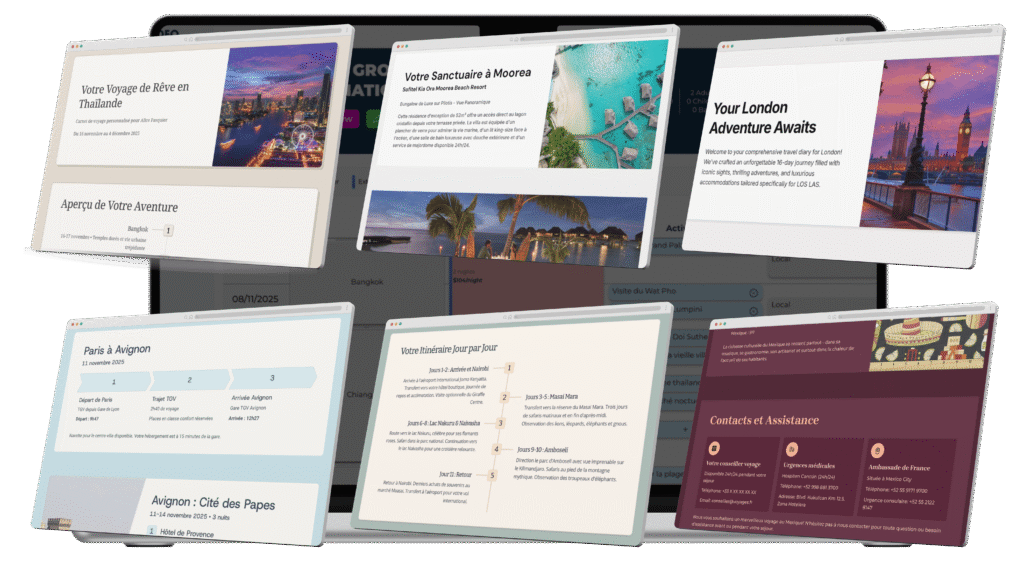
Task: Click timeline marker 1 in the Bangkok overview
Action: [x=168, y=231]
